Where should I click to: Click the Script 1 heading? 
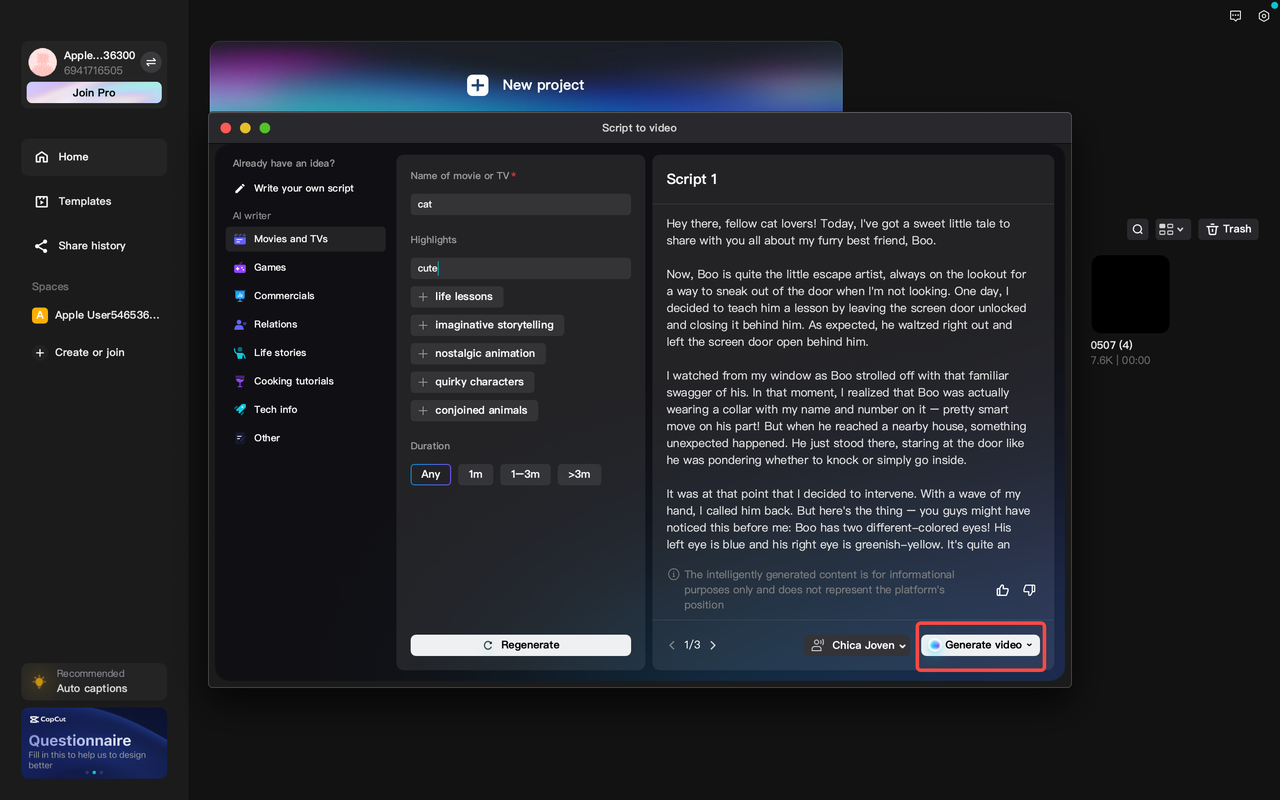tap(692, 179)
